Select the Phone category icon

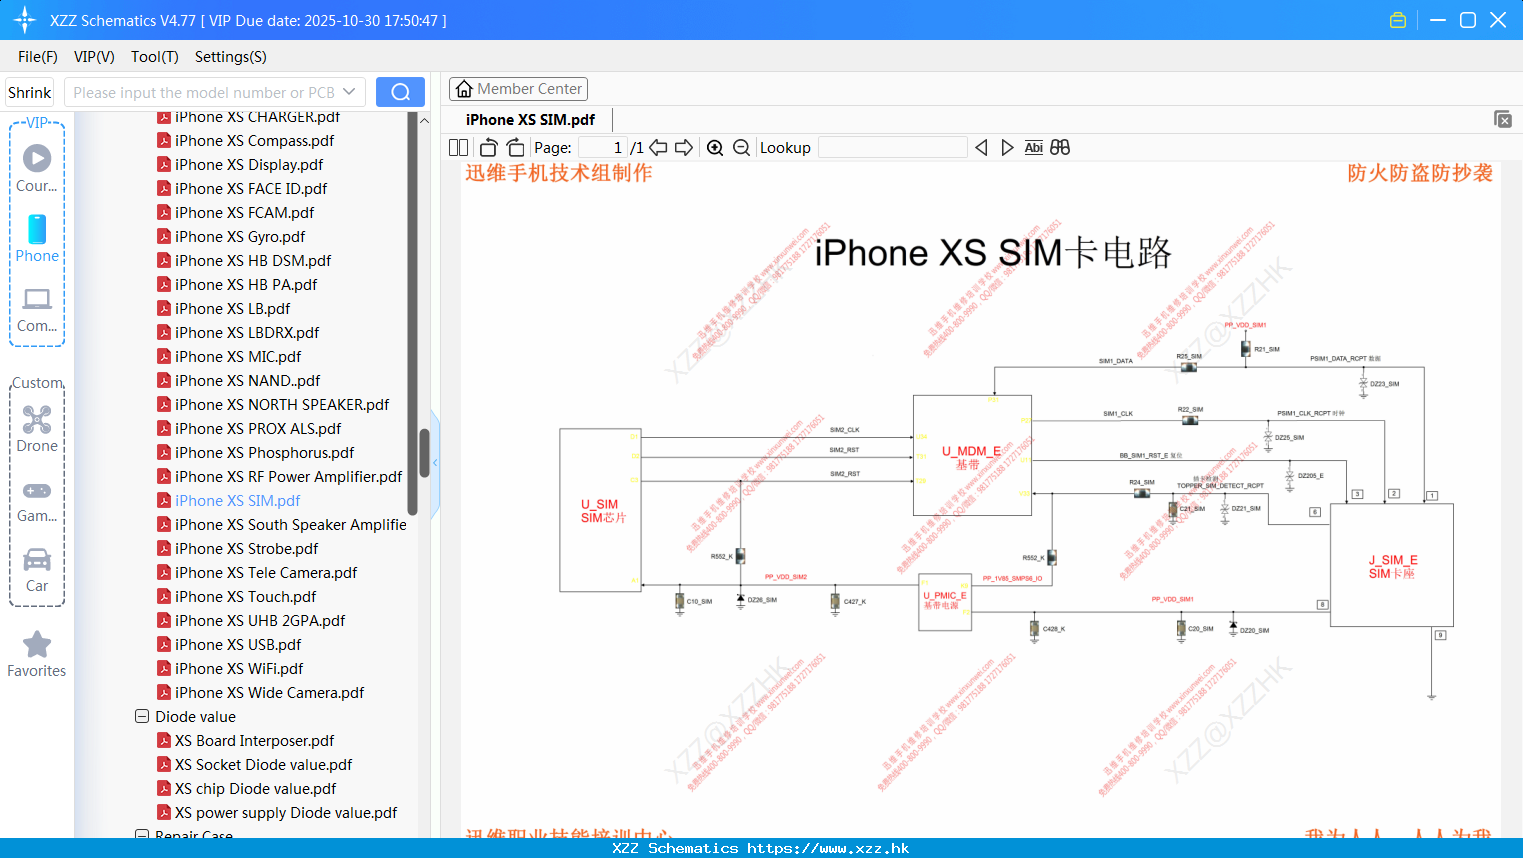point(37,229)
